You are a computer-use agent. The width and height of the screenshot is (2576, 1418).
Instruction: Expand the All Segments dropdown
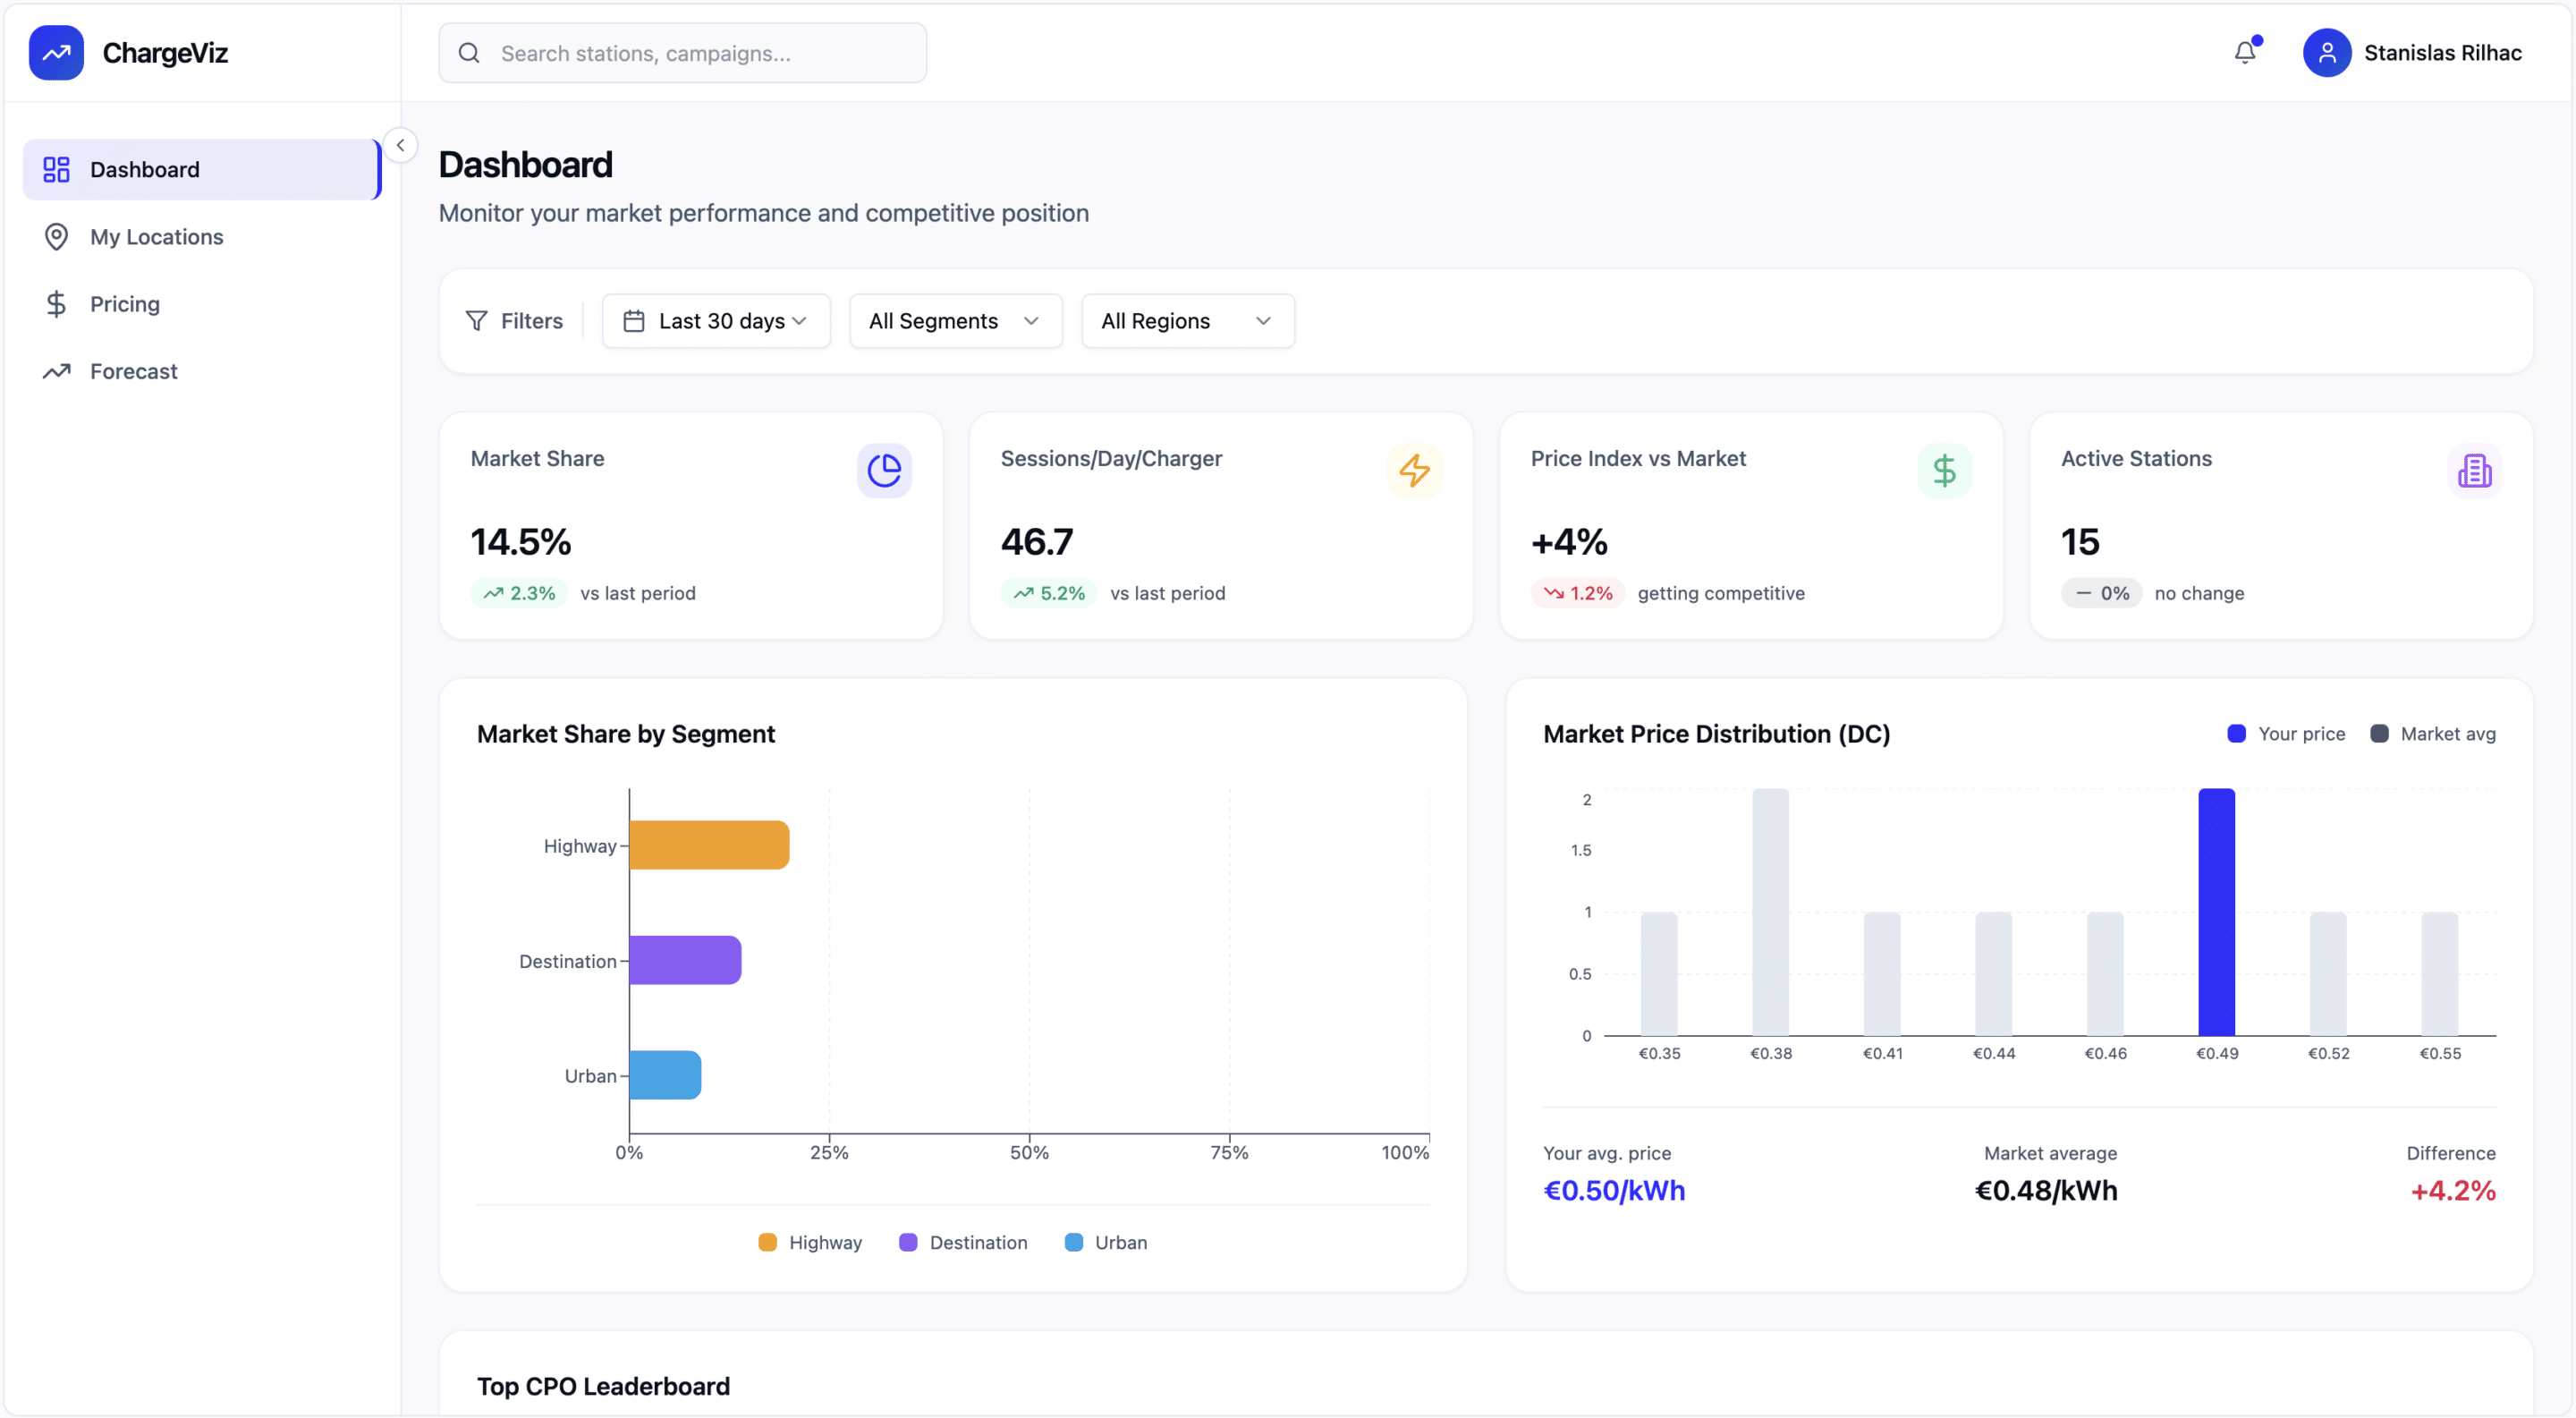click(955, 321)
